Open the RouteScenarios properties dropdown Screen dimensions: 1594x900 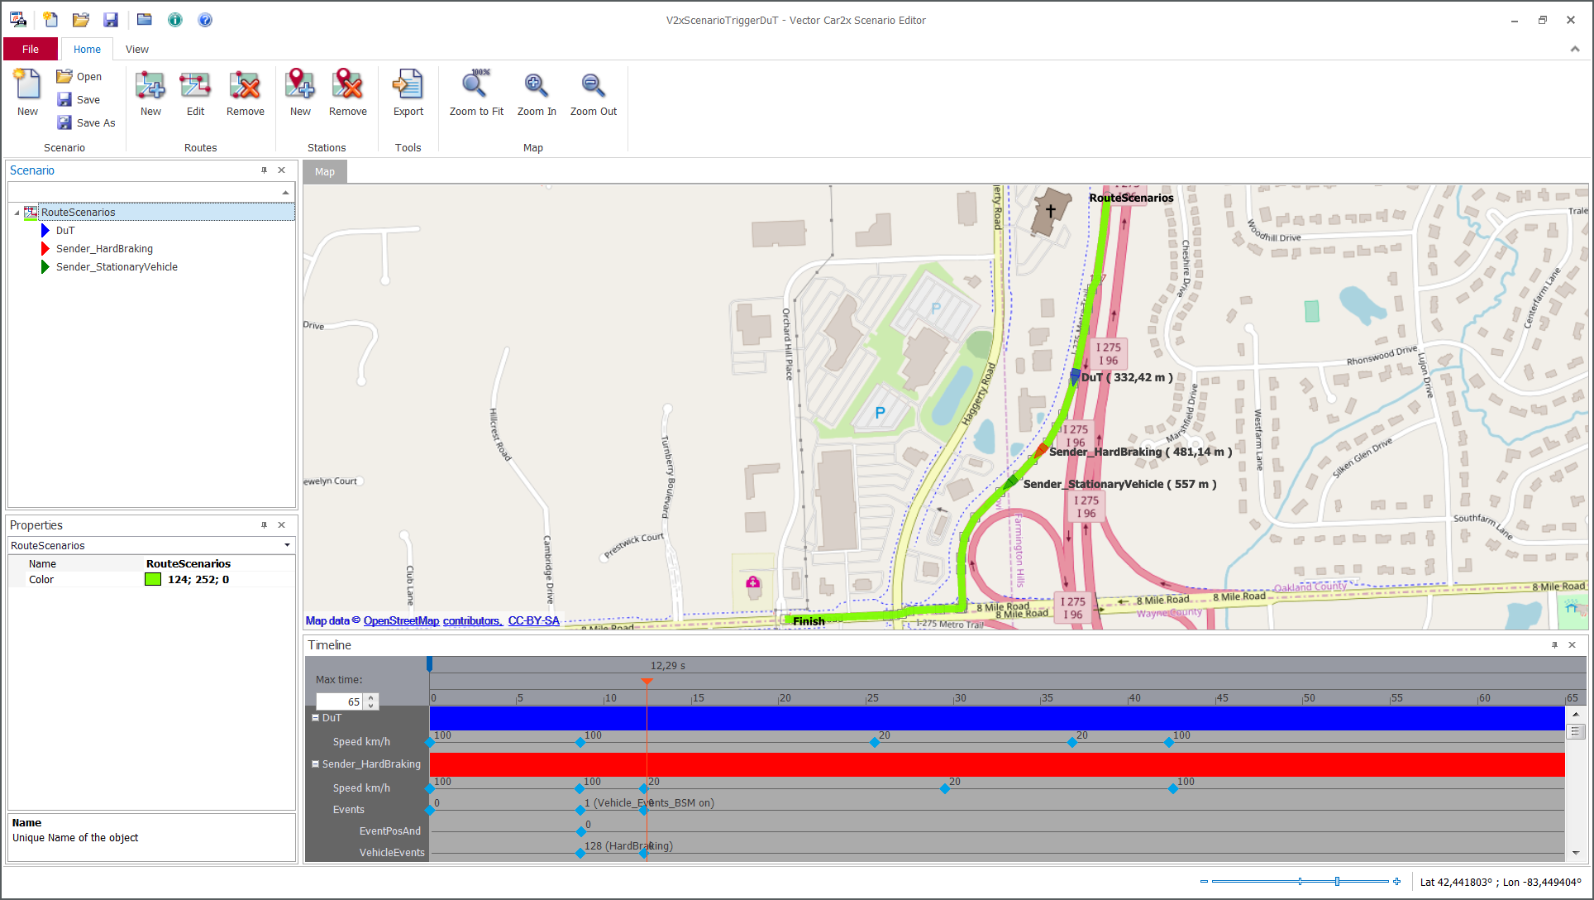(x=287, y=545)
